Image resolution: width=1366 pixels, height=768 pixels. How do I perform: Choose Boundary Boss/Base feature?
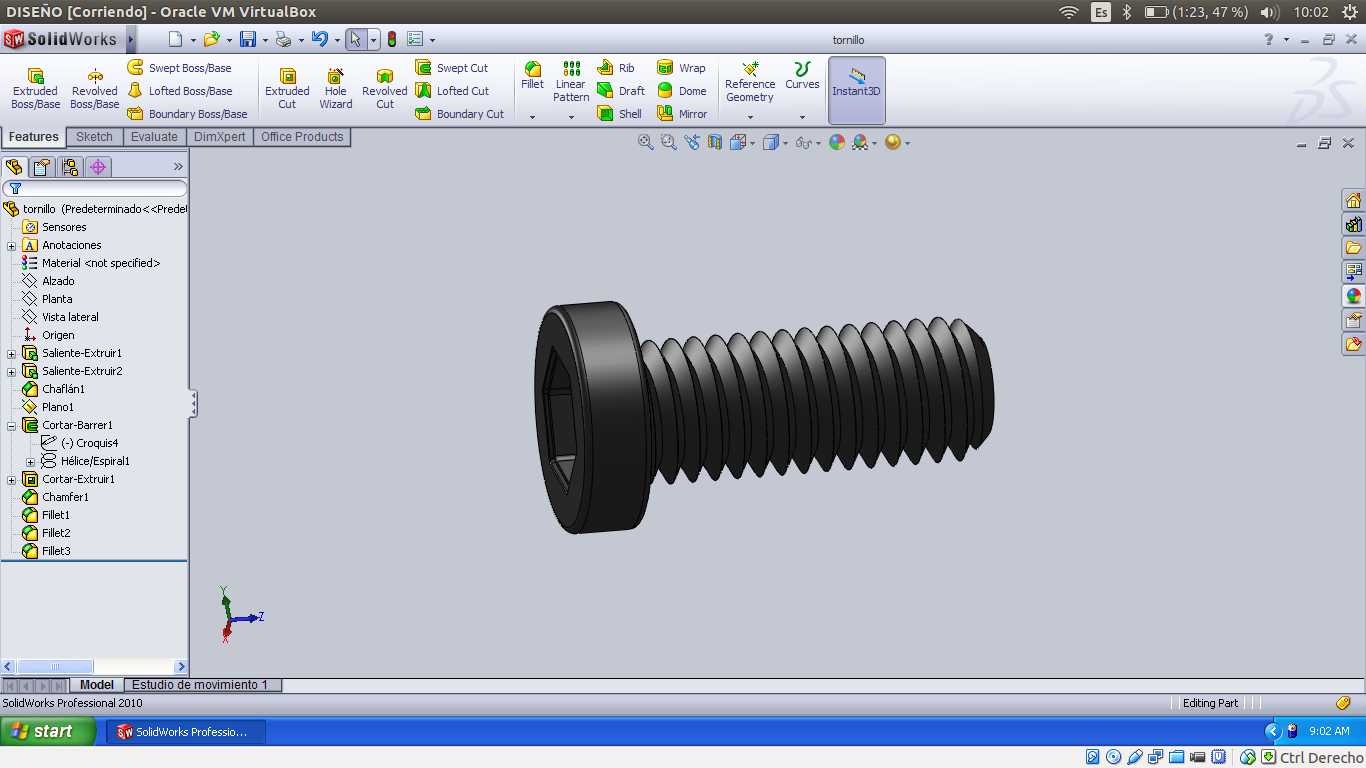(x=187, y=114)
